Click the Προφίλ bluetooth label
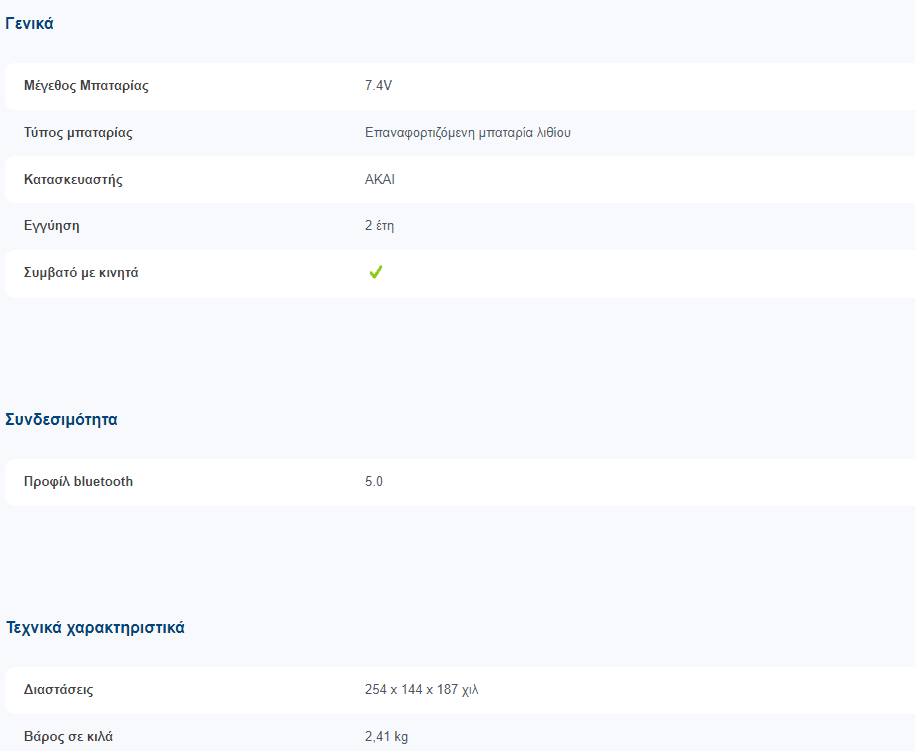Viewport: 915px width, 751px height. pos(78,481)
